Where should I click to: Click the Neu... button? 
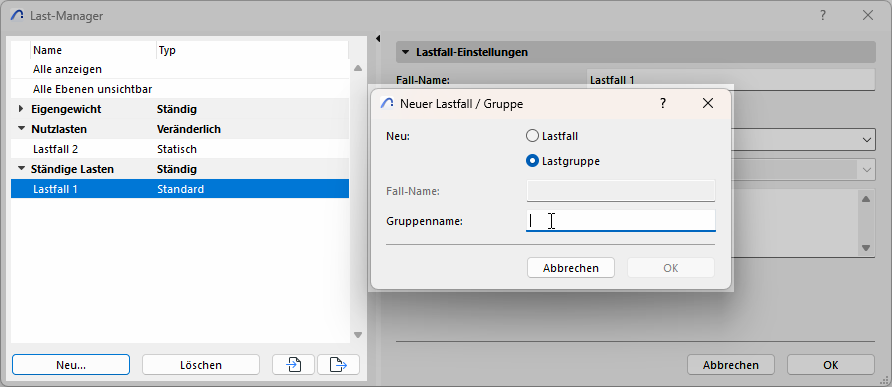pyautogui.click(x=71, y=365)
